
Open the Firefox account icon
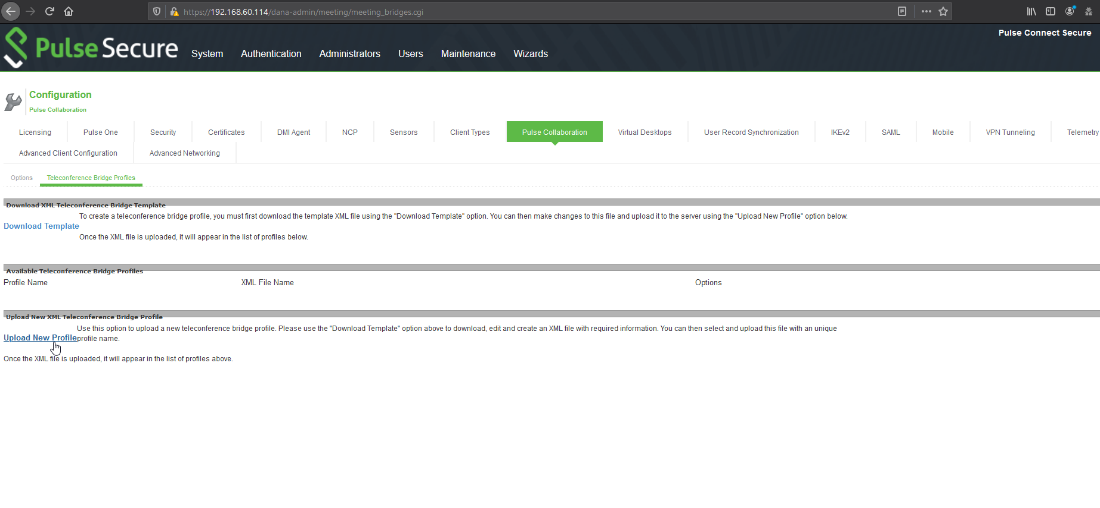pyautogui.click(x=1070, y=11)
